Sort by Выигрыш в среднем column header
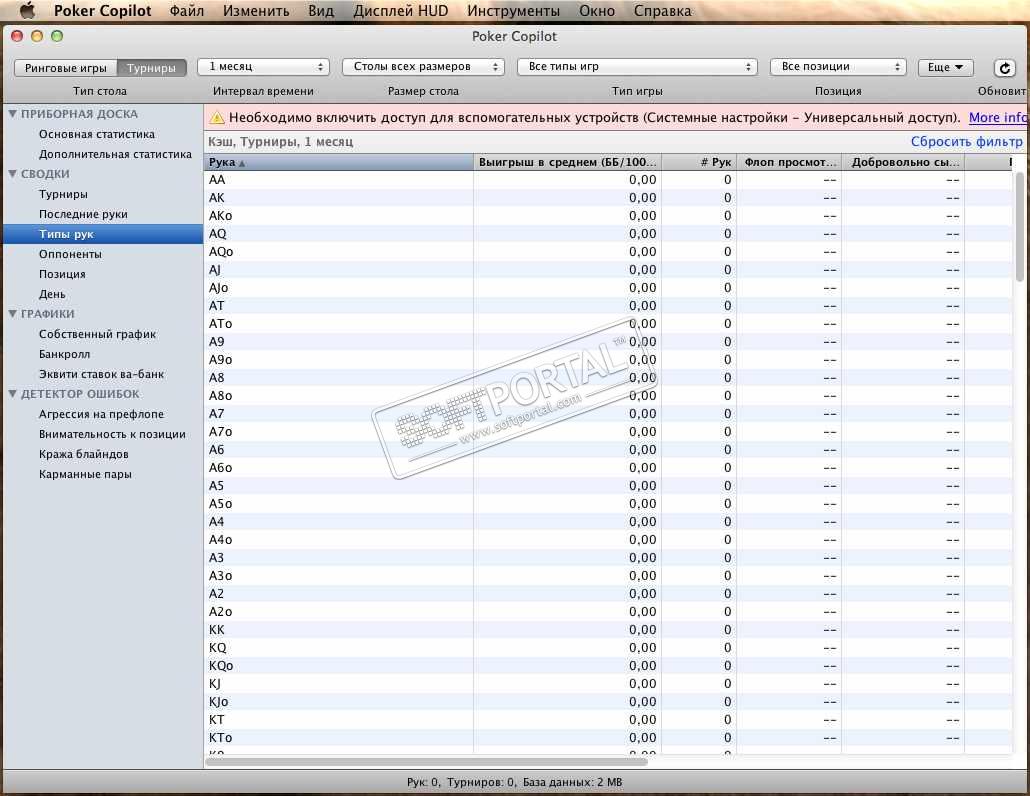This screenshot has width=1030, height=796. 568,162
